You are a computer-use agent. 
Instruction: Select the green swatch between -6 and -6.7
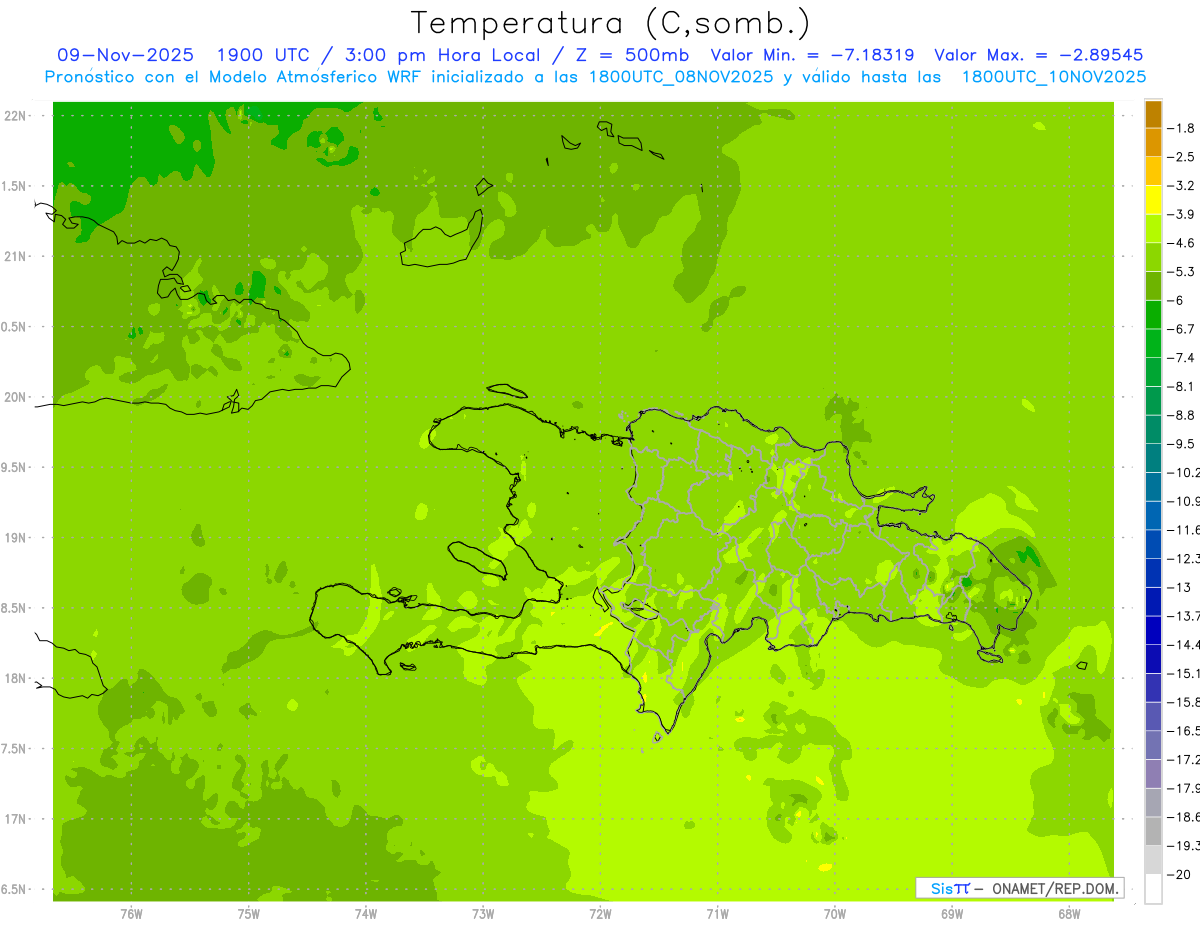tap(1153, 315)
